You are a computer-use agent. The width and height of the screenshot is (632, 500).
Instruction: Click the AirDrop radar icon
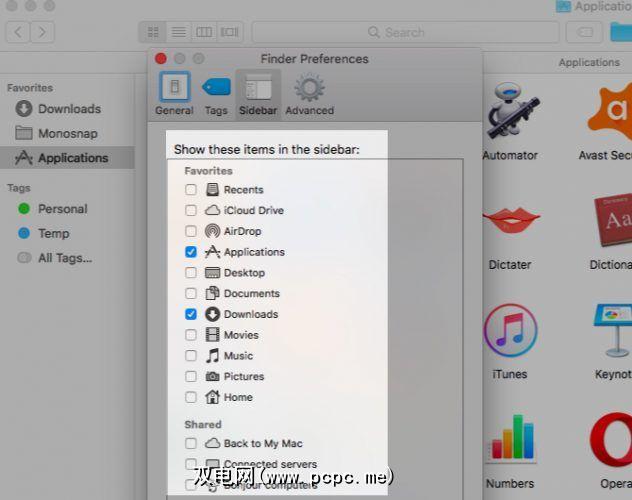tap(212, 231)
